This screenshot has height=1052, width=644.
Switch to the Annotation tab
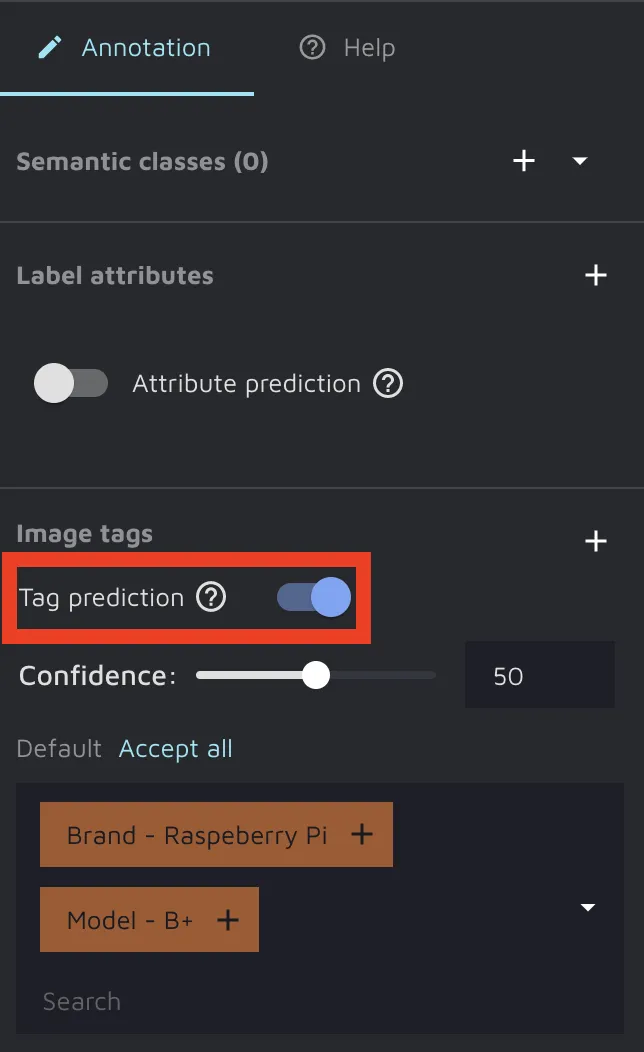[126, 47]
